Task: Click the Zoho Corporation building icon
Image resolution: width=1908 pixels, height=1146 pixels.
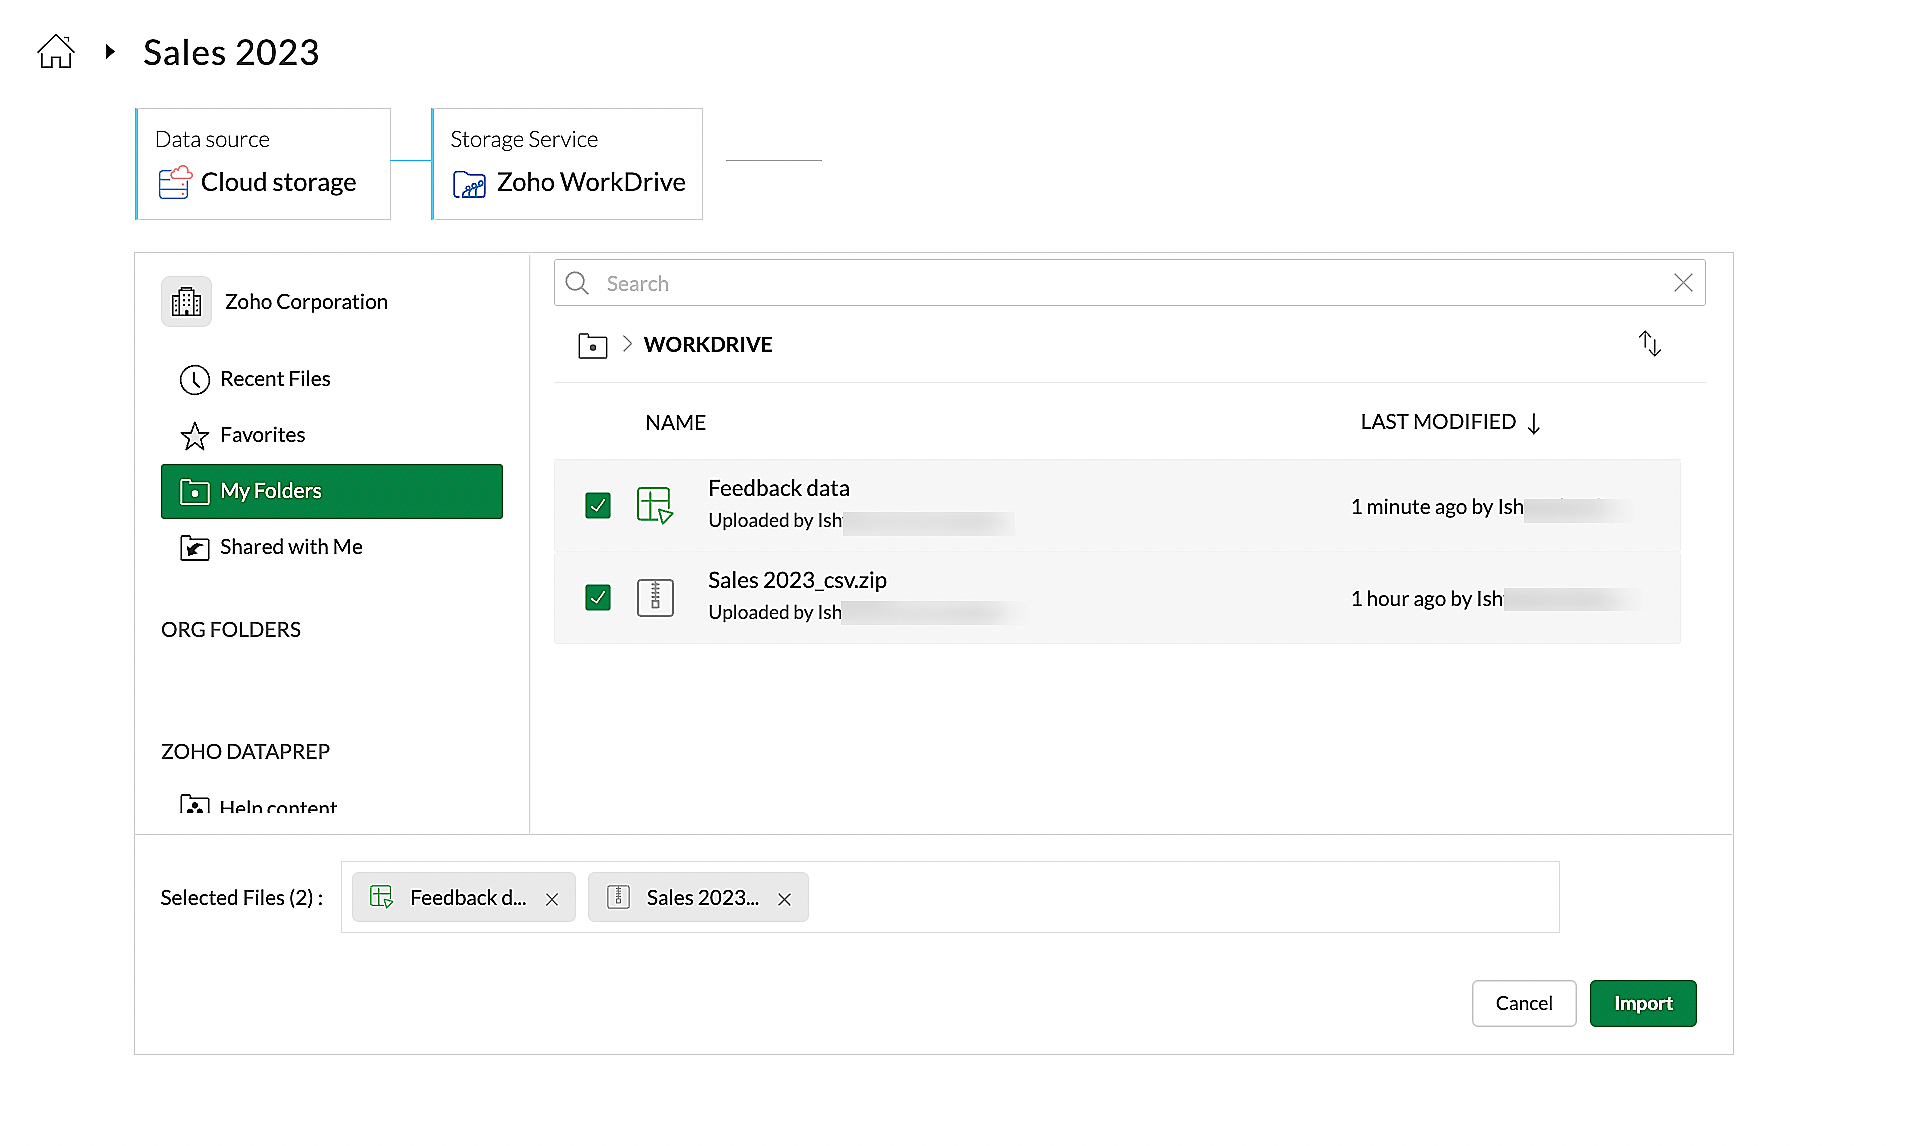Action: coord(187,302)
